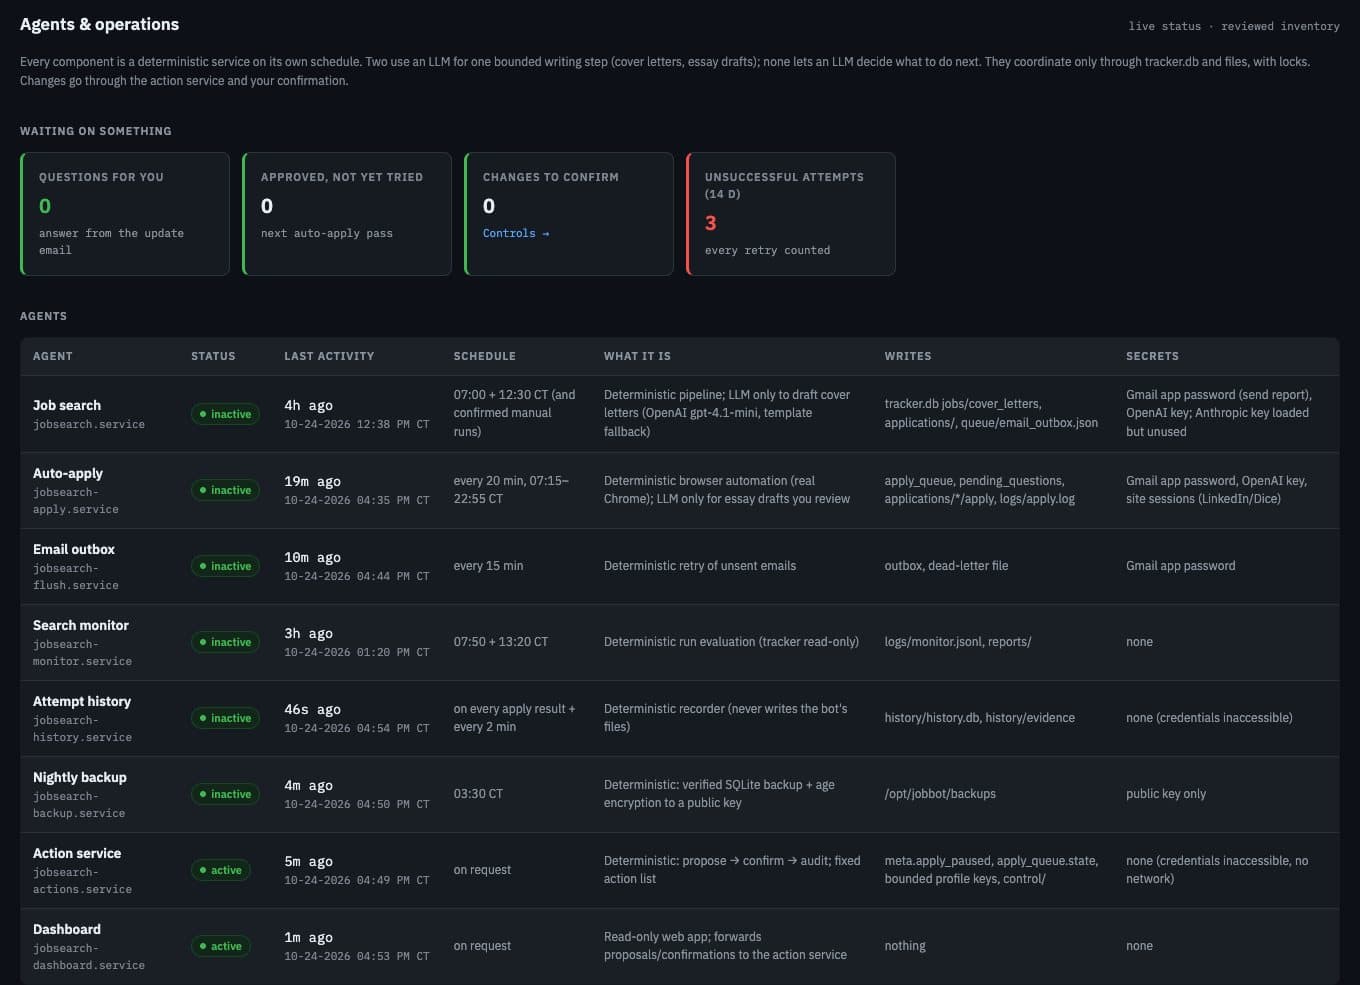
Task: Select the Attempt history agent name
Action: (x=82, y=701)
